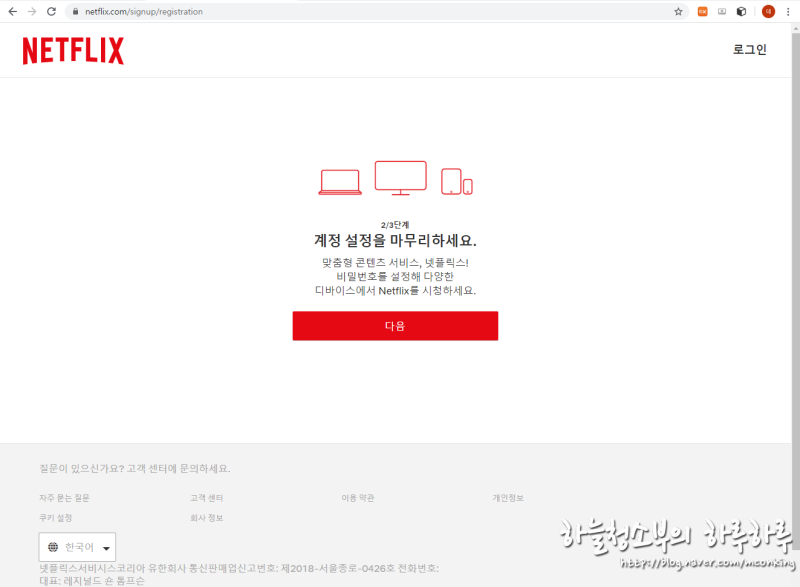Click the browser back arrow

click(13, 11)
